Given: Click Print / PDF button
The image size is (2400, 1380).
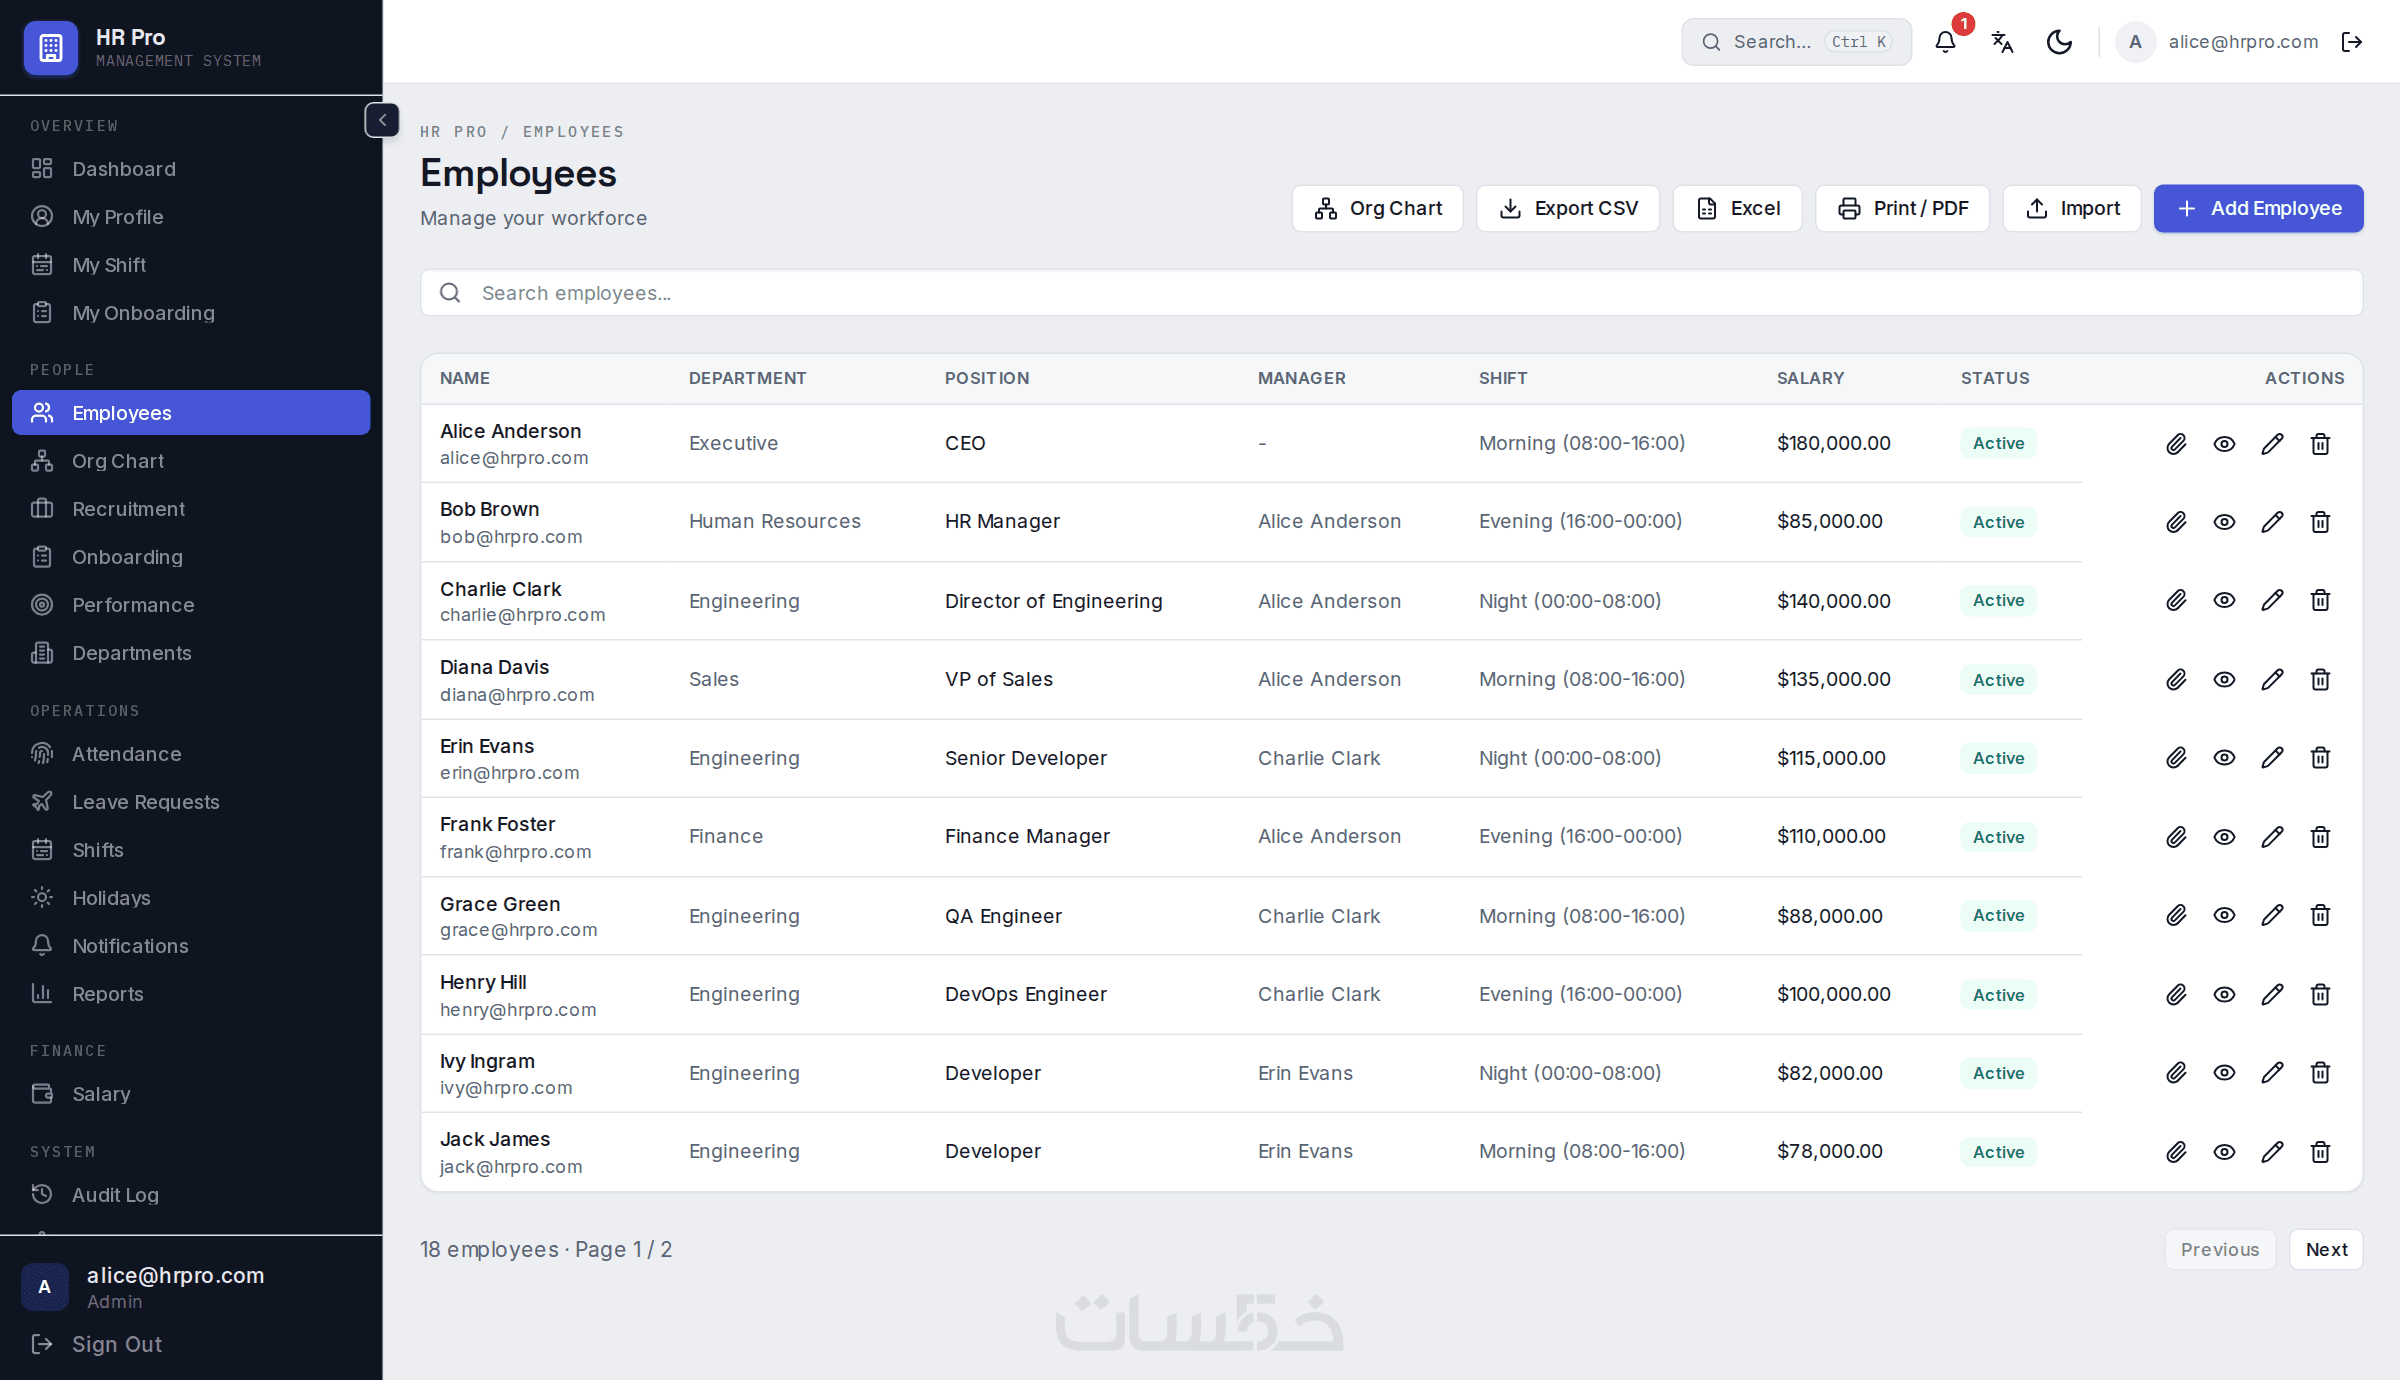Looking at the screenshot, I should coord(1902,208).
